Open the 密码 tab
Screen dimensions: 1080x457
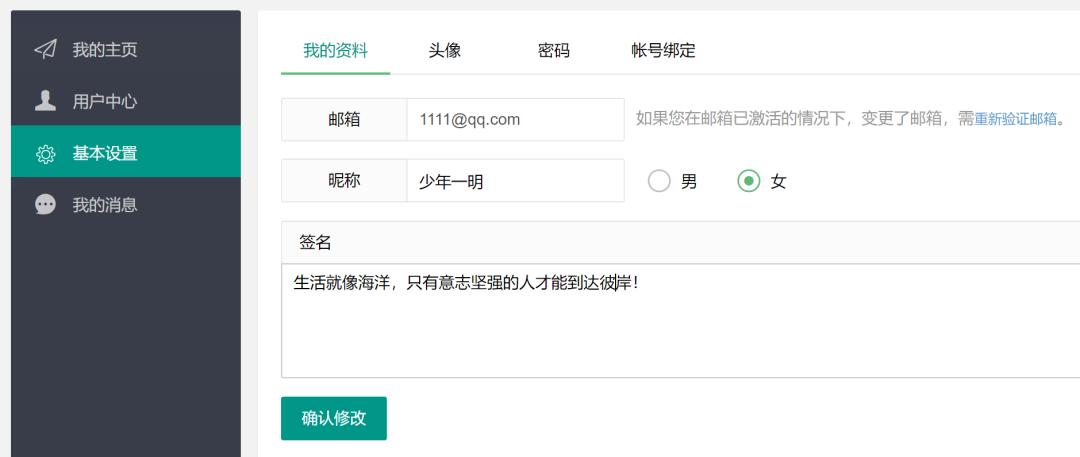tap(554, 50)
